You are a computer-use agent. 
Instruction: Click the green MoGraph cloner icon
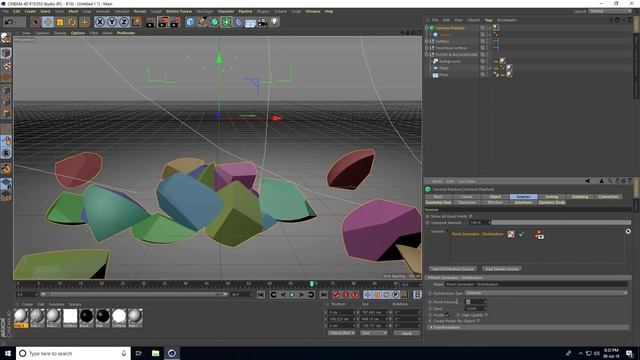[x=227, y=22]
